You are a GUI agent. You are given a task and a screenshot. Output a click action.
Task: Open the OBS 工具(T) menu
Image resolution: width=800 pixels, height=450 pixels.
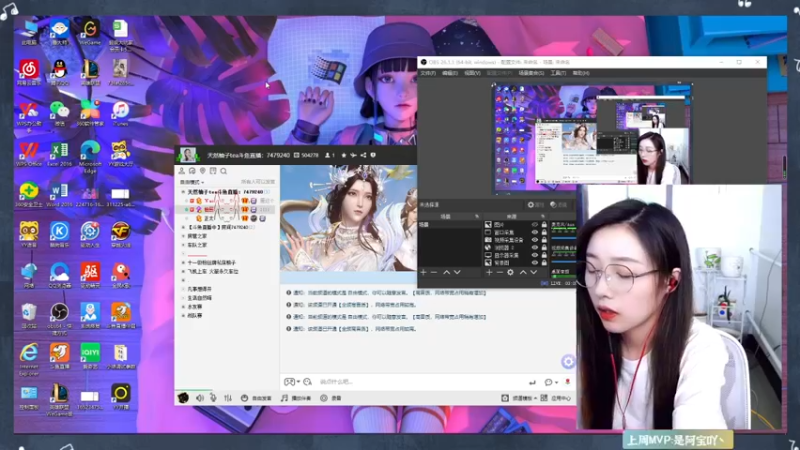[x=558, y=73]
